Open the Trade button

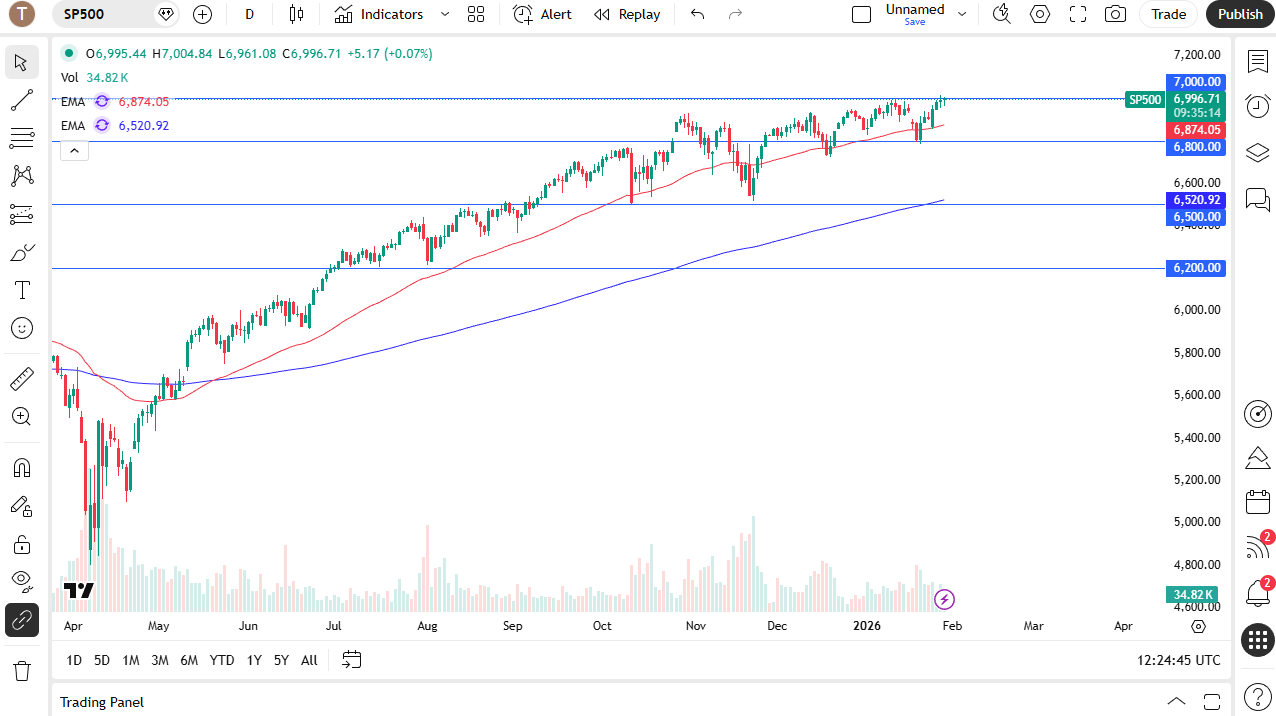(x=1167, y=14)
